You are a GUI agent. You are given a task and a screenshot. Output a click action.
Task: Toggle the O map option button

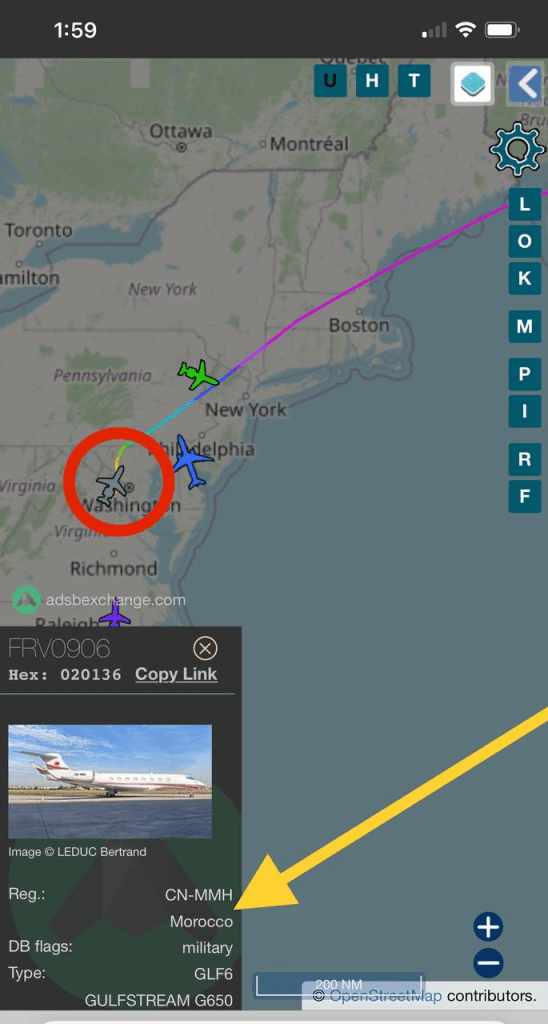[524, 242]
